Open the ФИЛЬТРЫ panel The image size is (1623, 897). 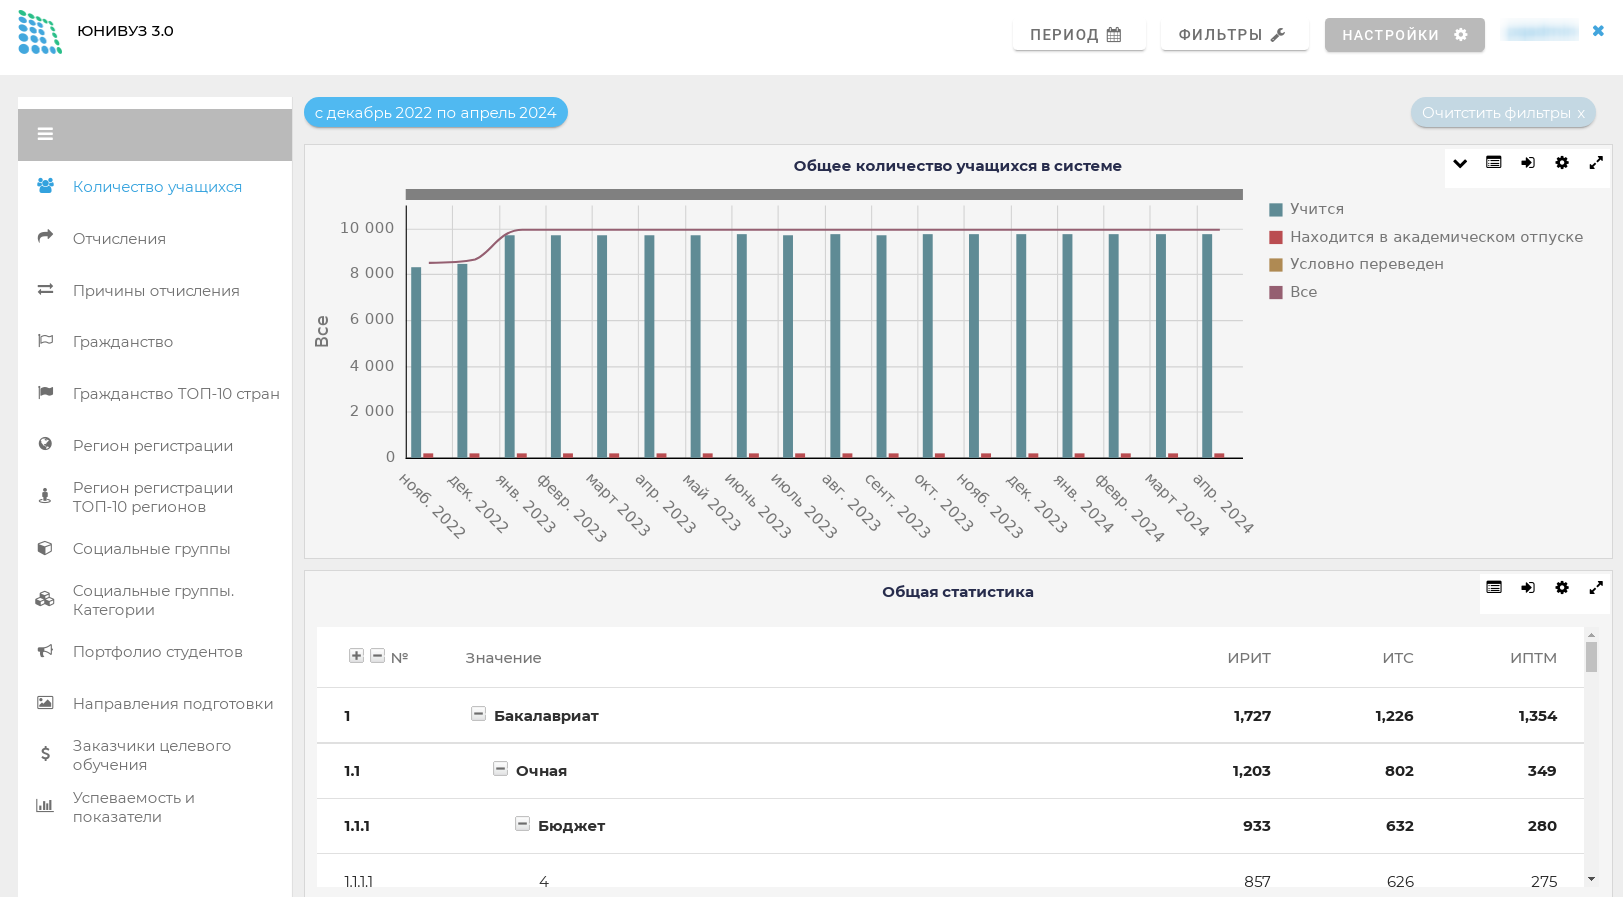1234,35
